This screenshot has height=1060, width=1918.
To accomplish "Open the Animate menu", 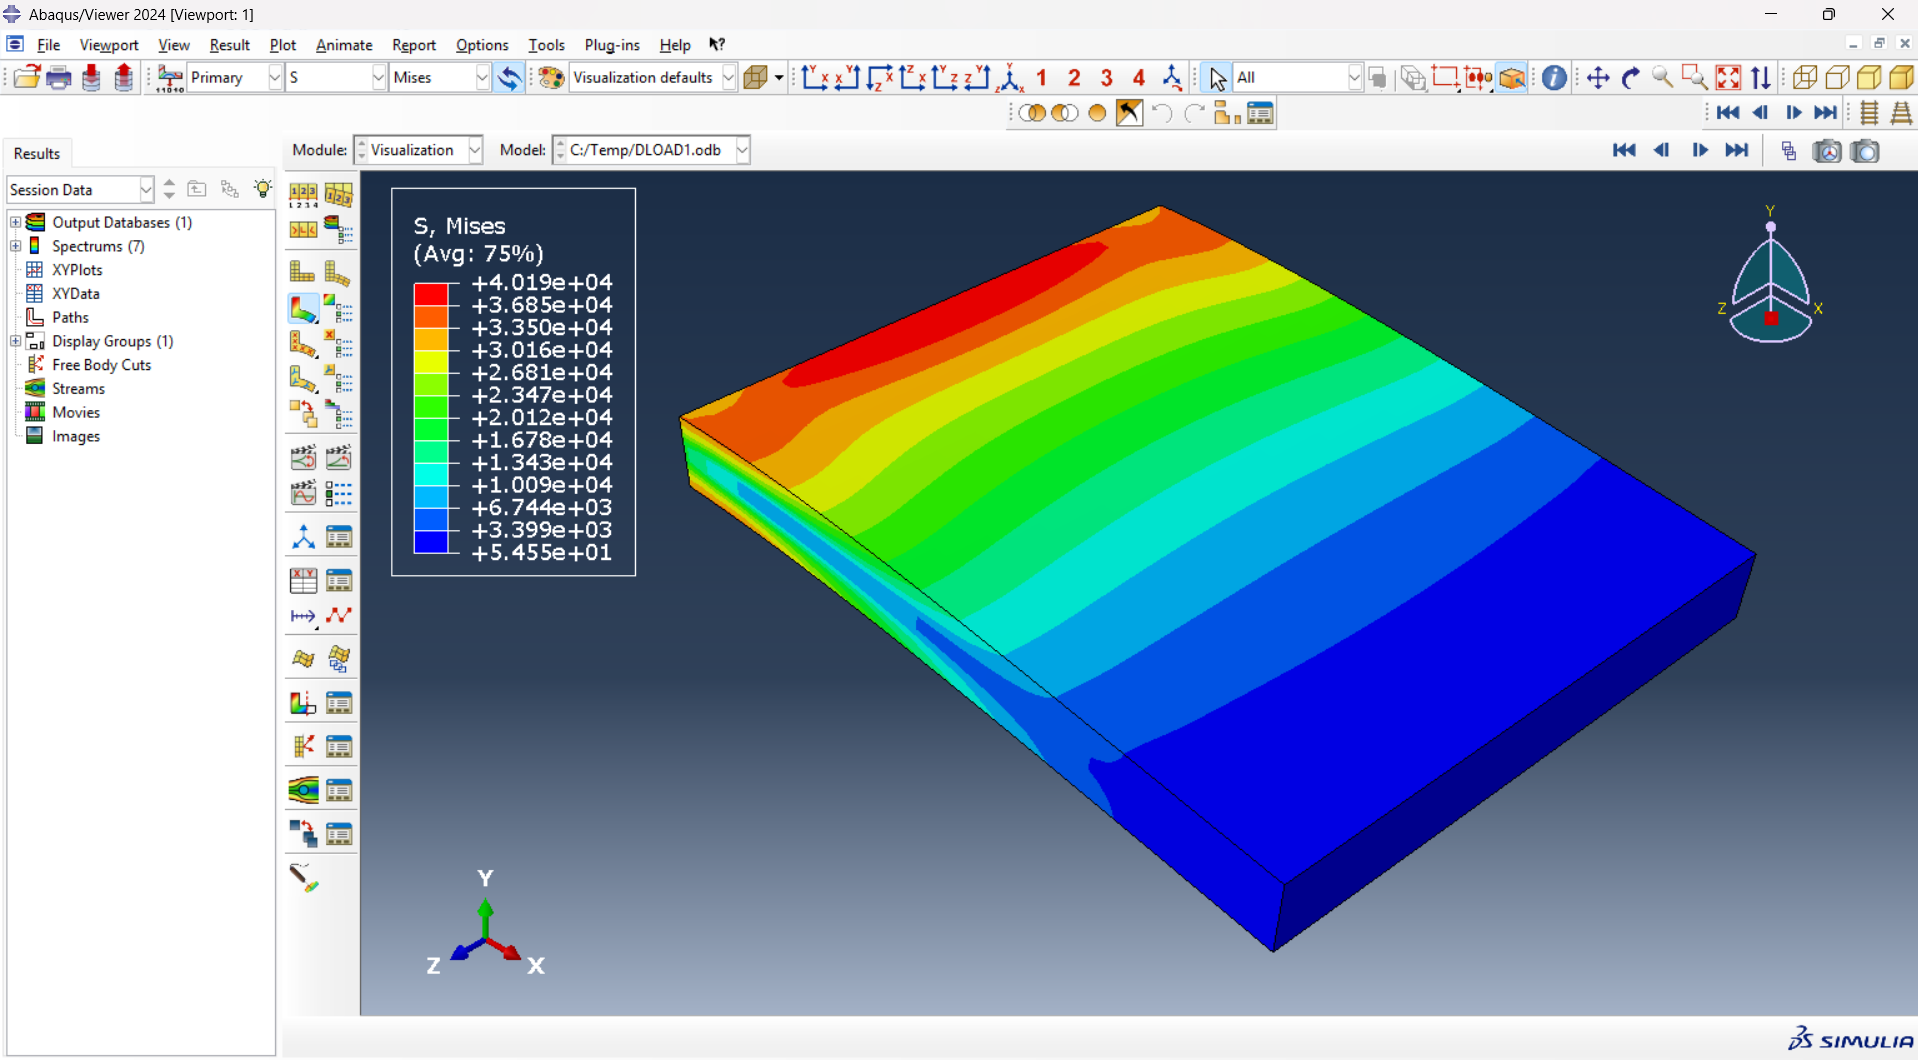I will pyautogui.click(x=343, y=45).
